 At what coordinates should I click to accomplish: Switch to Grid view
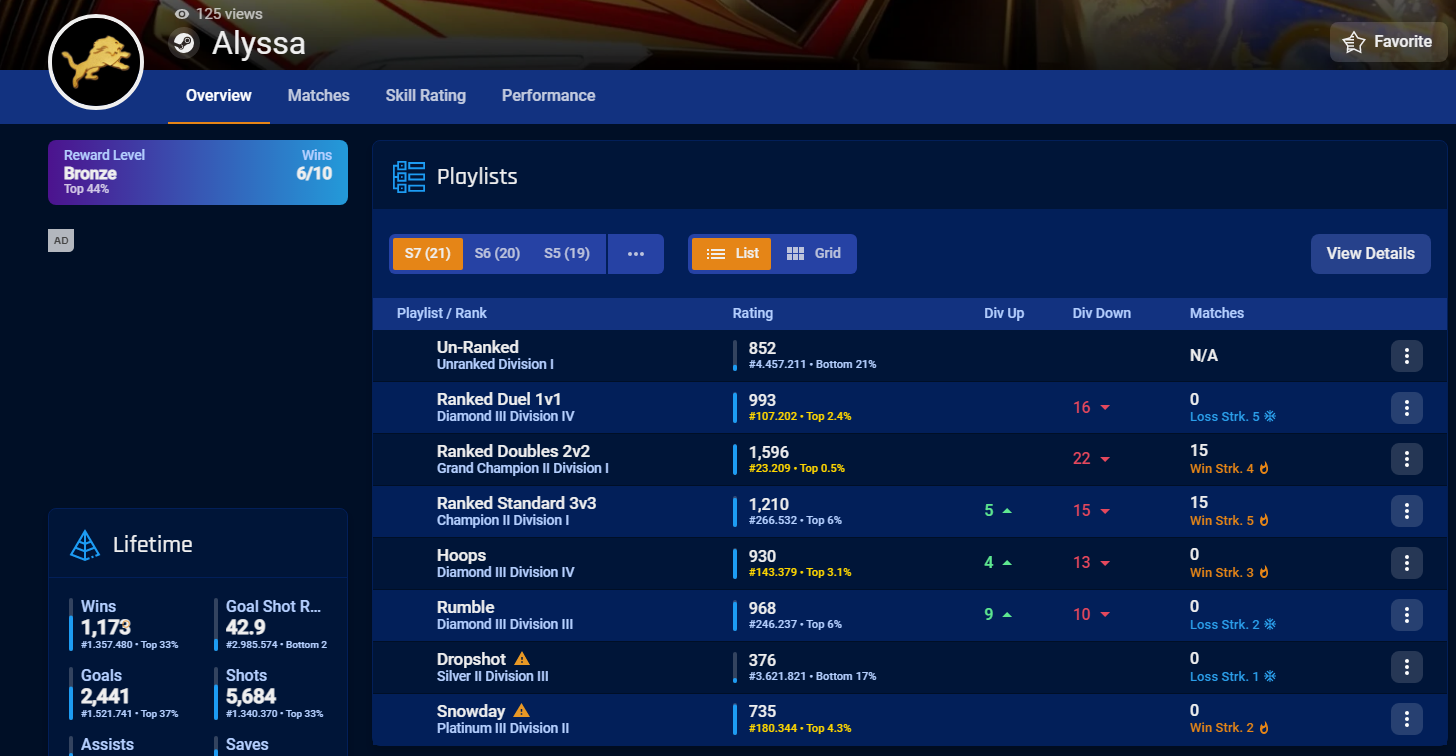pos(814,253)
